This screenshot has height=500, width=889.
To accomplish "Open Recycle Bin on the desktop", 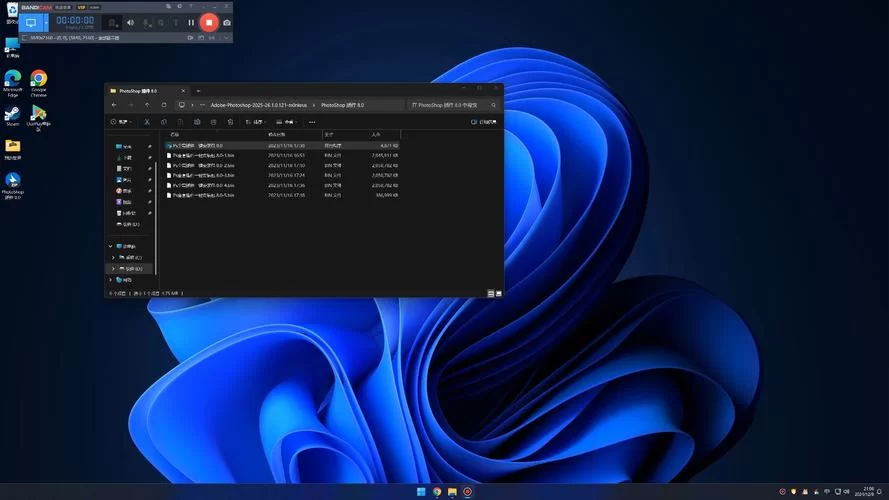I will pyautogui.click(x=12, y=13).
